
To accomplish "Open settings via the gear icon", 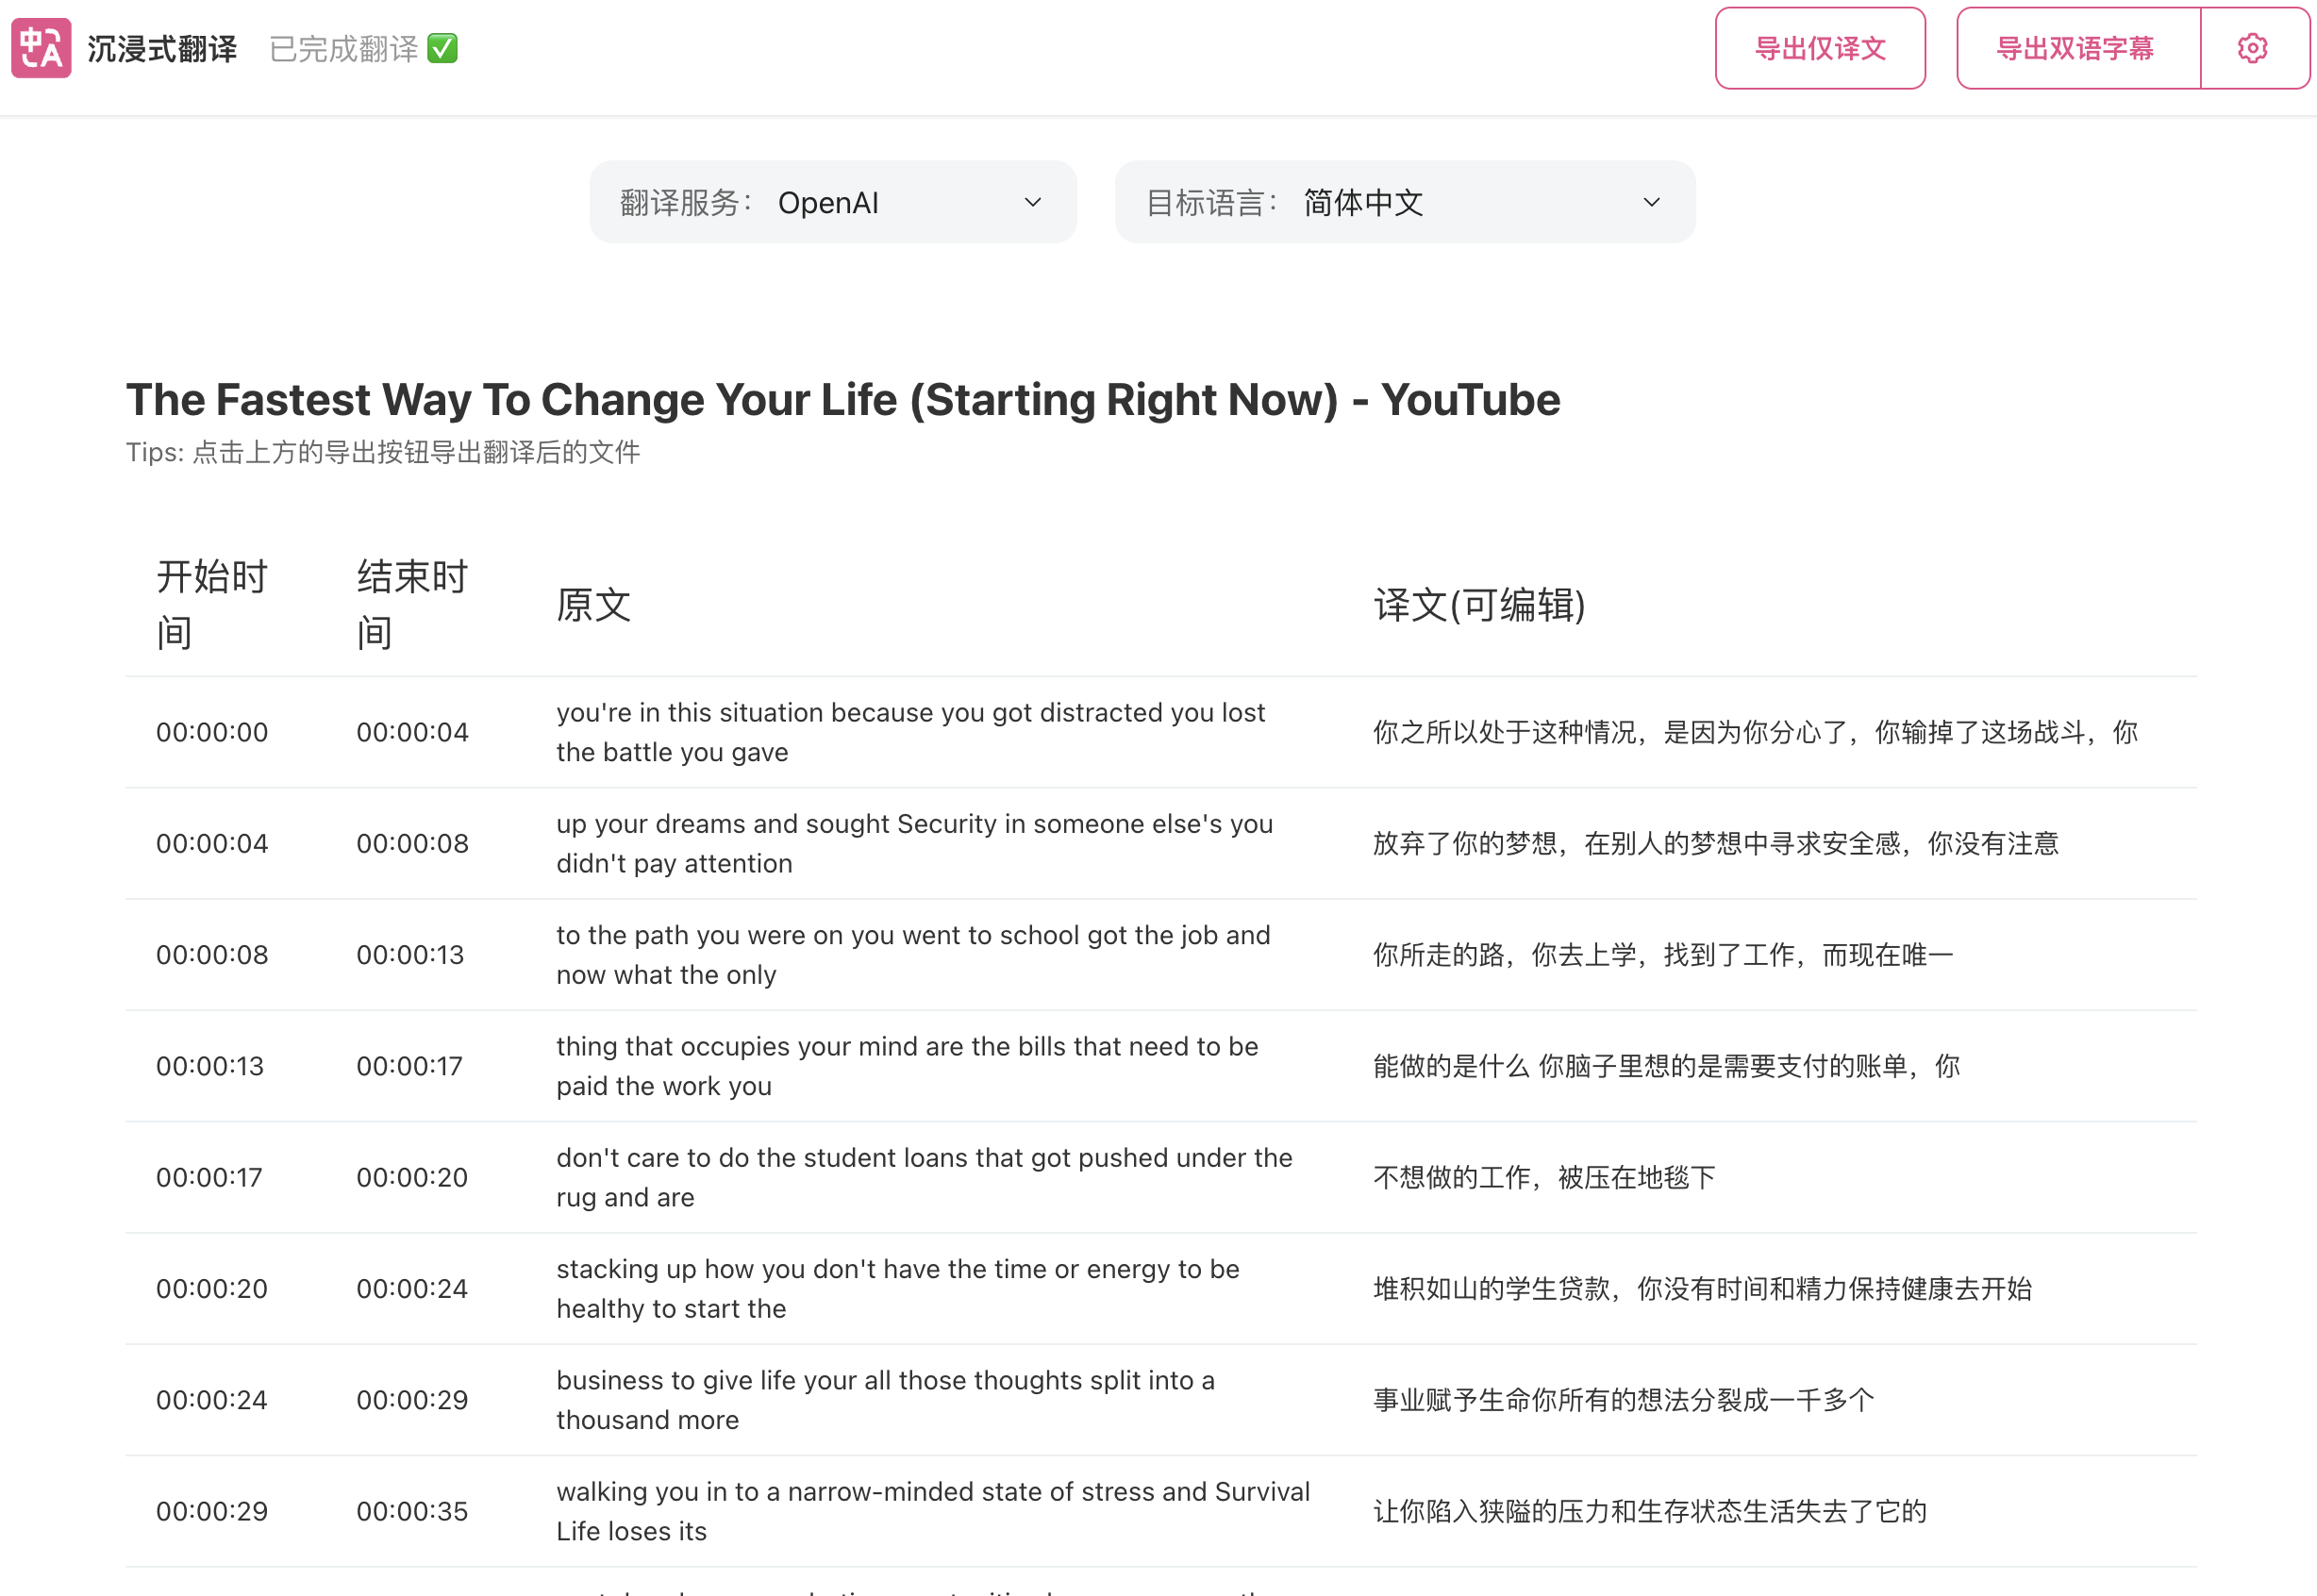I will click(x=2252, y=48).
